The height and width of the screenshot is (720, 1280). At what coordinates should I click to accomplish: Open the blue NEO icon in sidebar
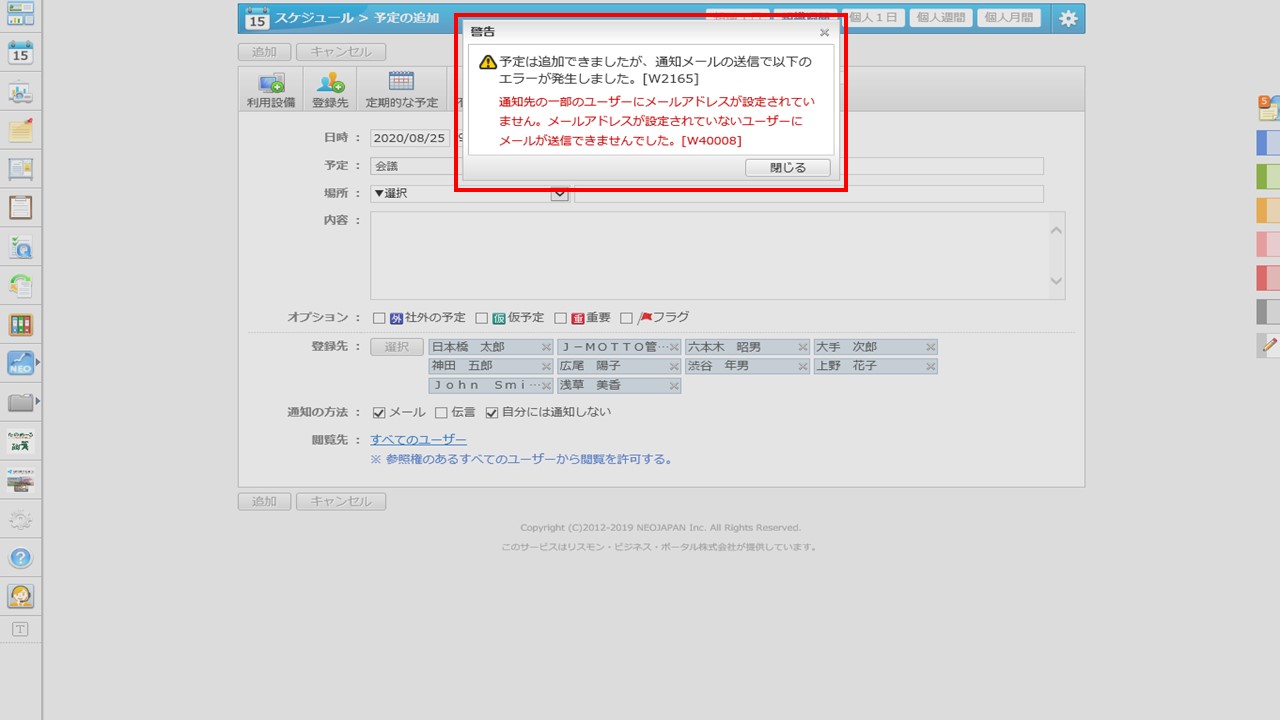[21, 363]
